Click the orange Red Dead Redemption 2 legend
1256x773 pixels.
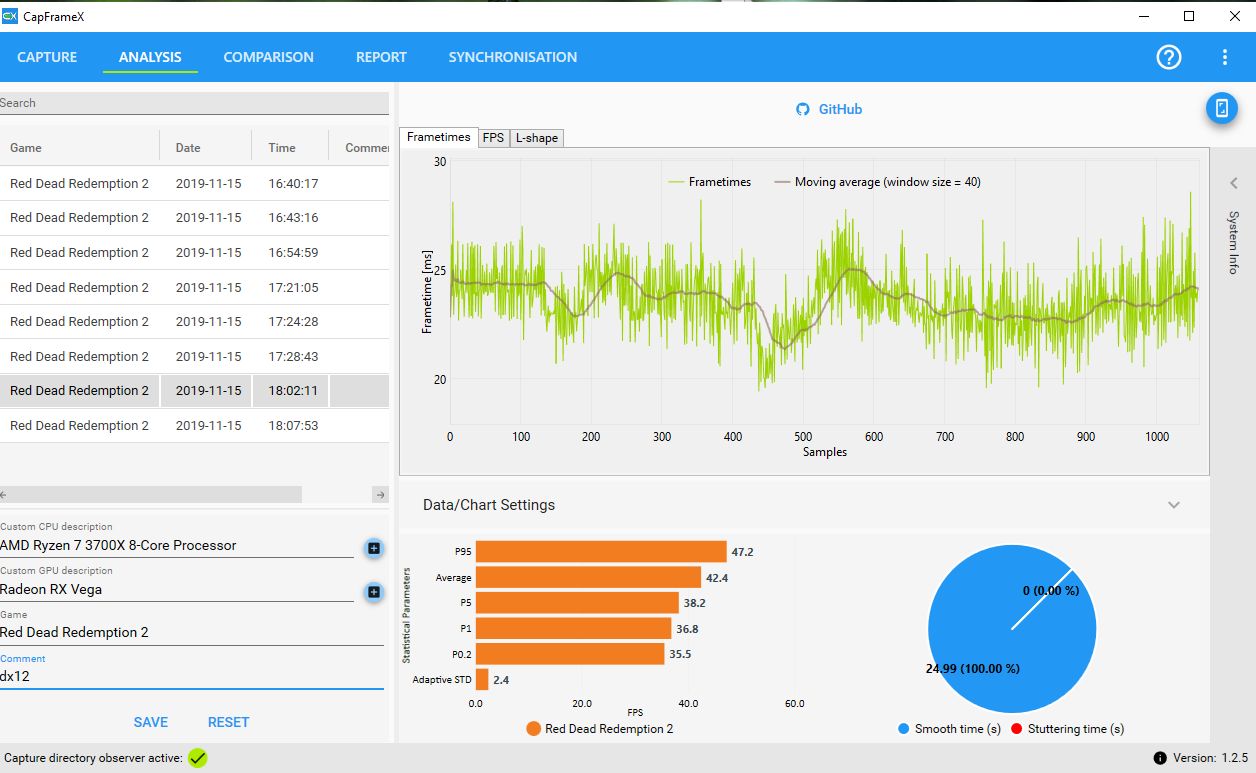tap(599, 729)
